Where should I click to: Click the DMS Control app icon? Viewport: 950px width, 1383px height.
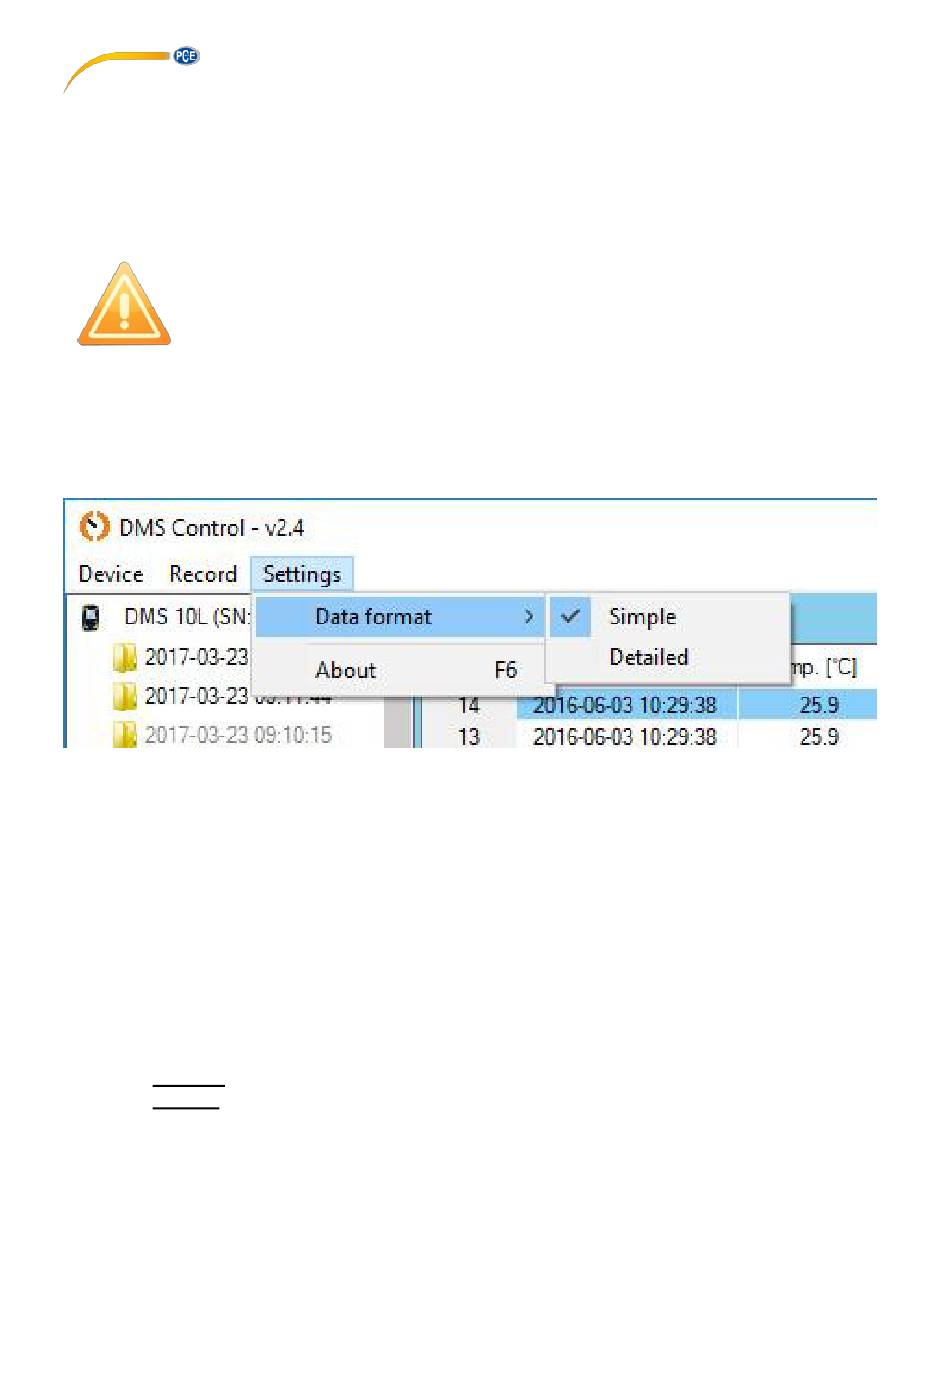(94, 526)
